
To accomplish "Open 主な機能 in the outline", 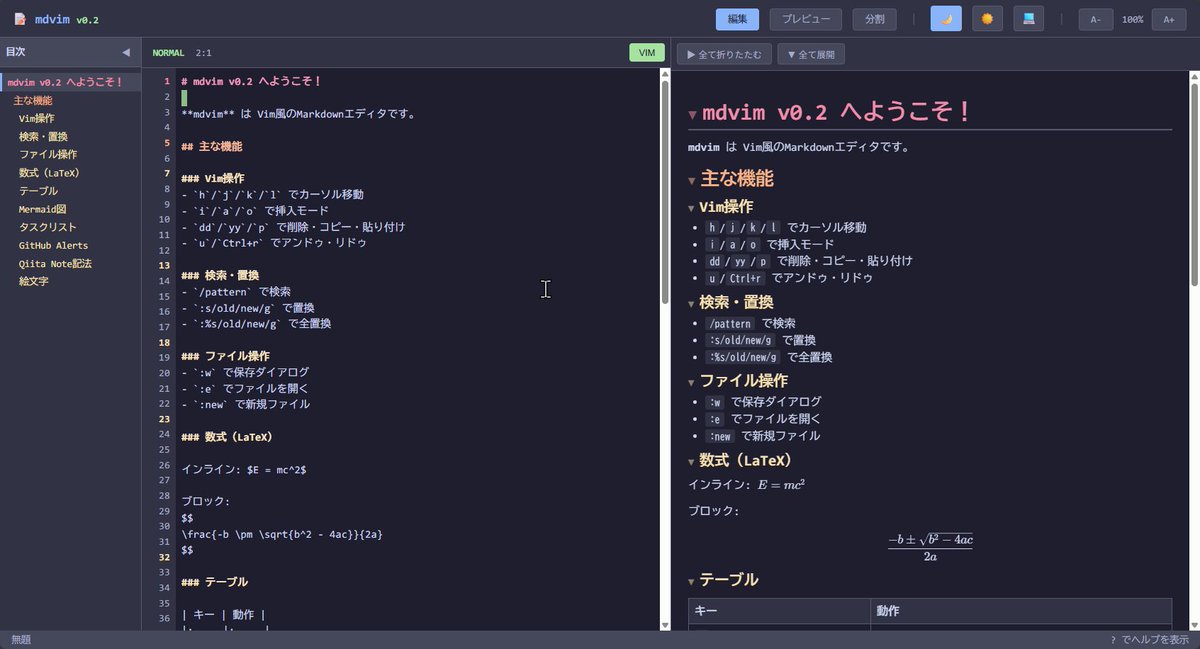I will click(33, 100).
